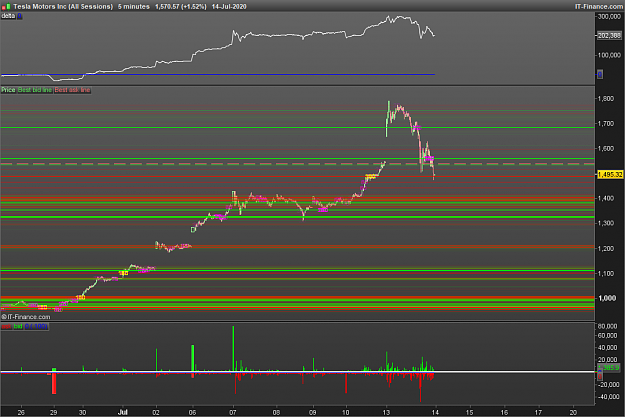
Task: Click the blue 0 tag on delta axis
Action: [x=599, y=74]
